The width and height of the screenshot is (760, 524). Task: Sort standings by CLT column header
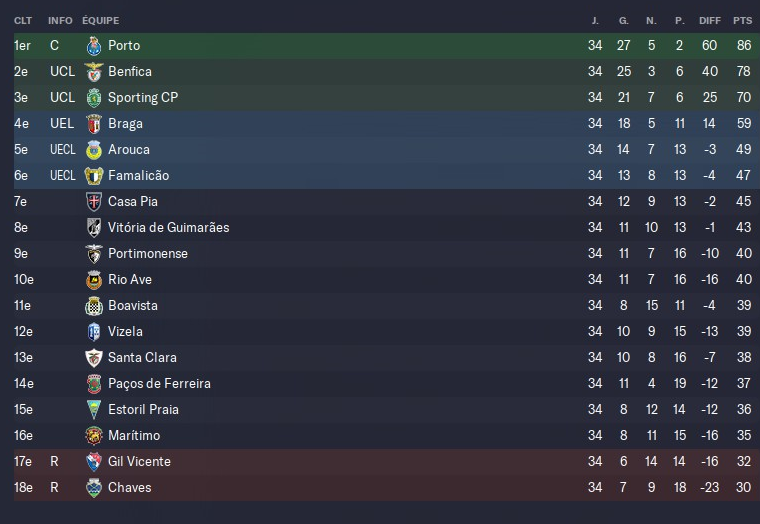[23, 20]
